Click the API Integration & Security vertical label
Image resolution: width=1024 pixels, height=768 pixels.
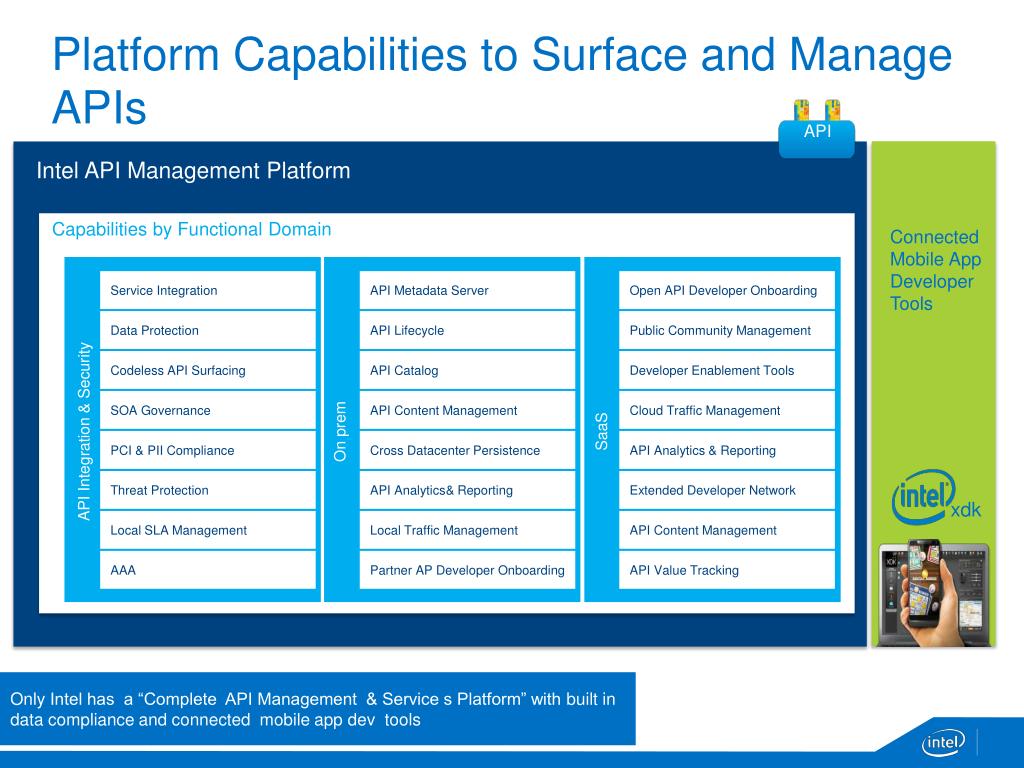point(84,431)
